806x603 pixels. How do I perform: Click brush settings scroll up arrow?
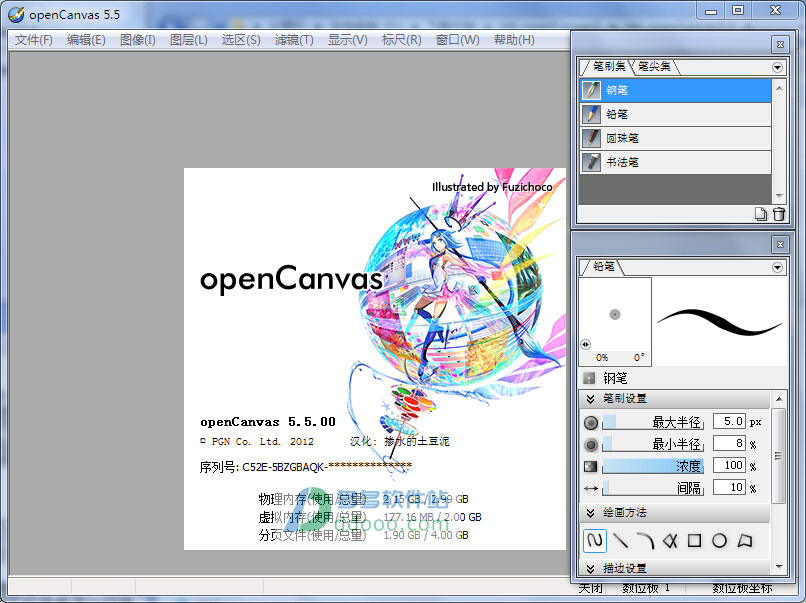[x=778, y=399]
